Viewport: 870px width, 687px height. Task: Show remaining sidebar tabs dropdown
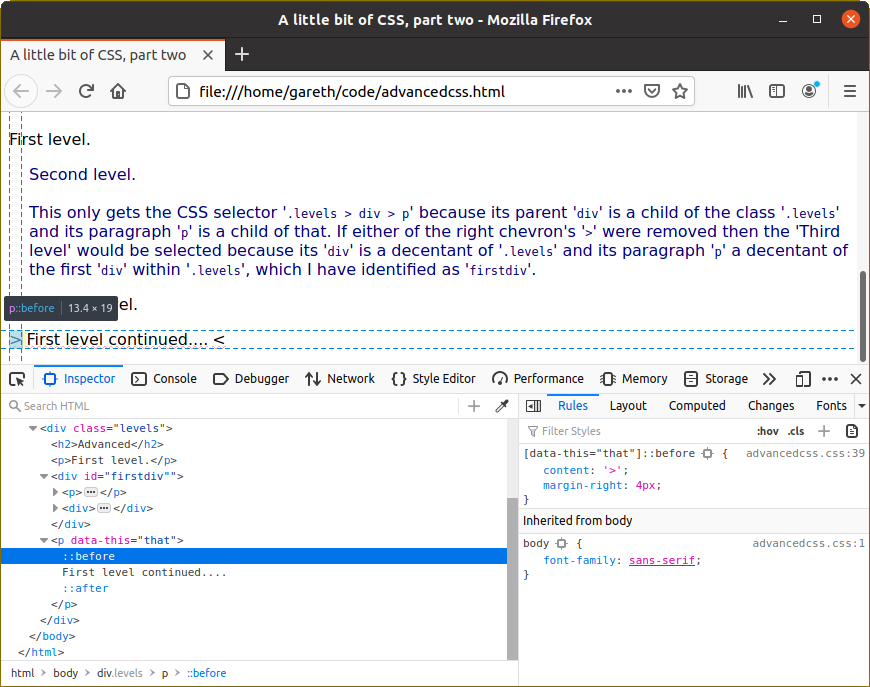862,406
